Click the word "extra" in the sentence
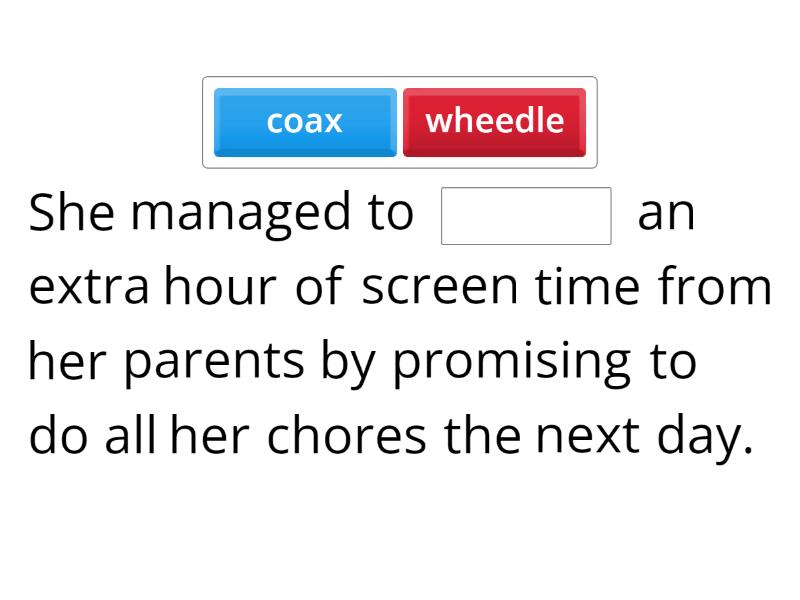This screenshot has width=800, height=600. [90, 287]
